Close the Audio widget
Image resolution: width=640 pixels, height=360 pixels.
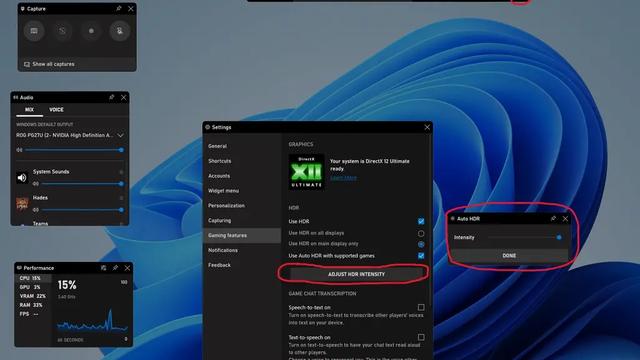point(124,98)
